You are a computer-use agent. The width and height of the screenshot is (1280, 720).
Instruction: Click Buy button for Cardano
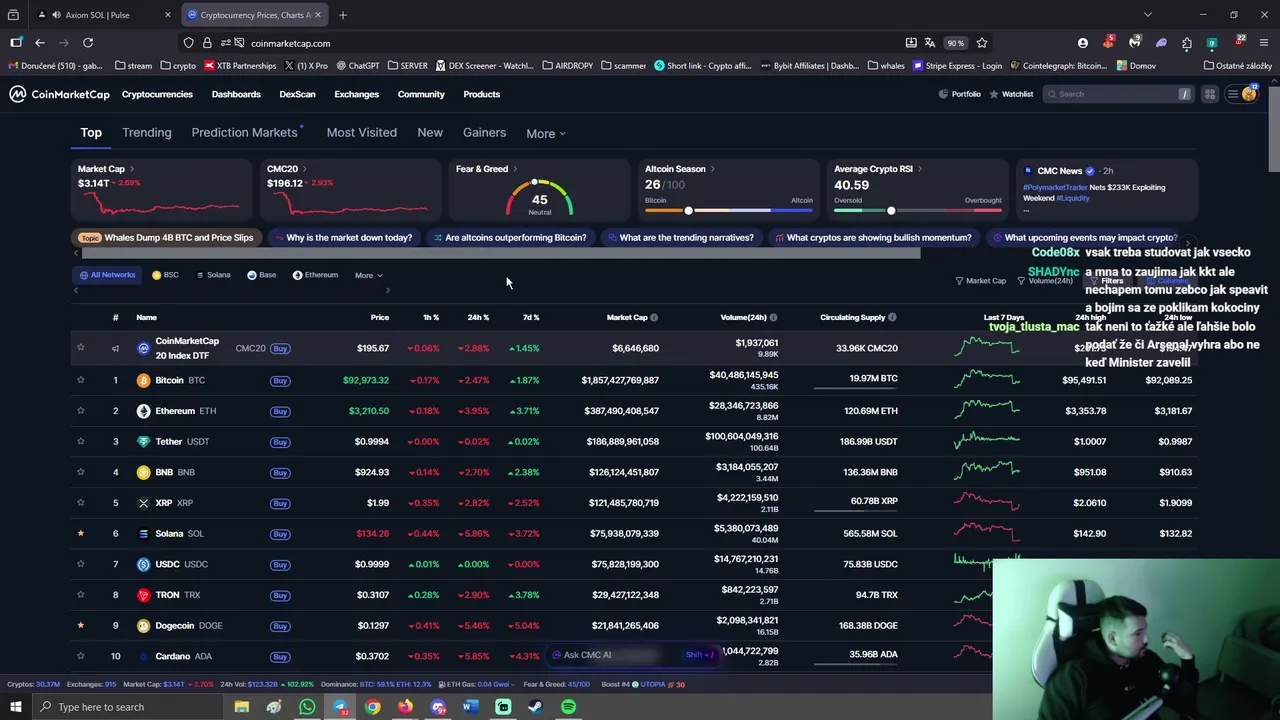click(280, 656)
